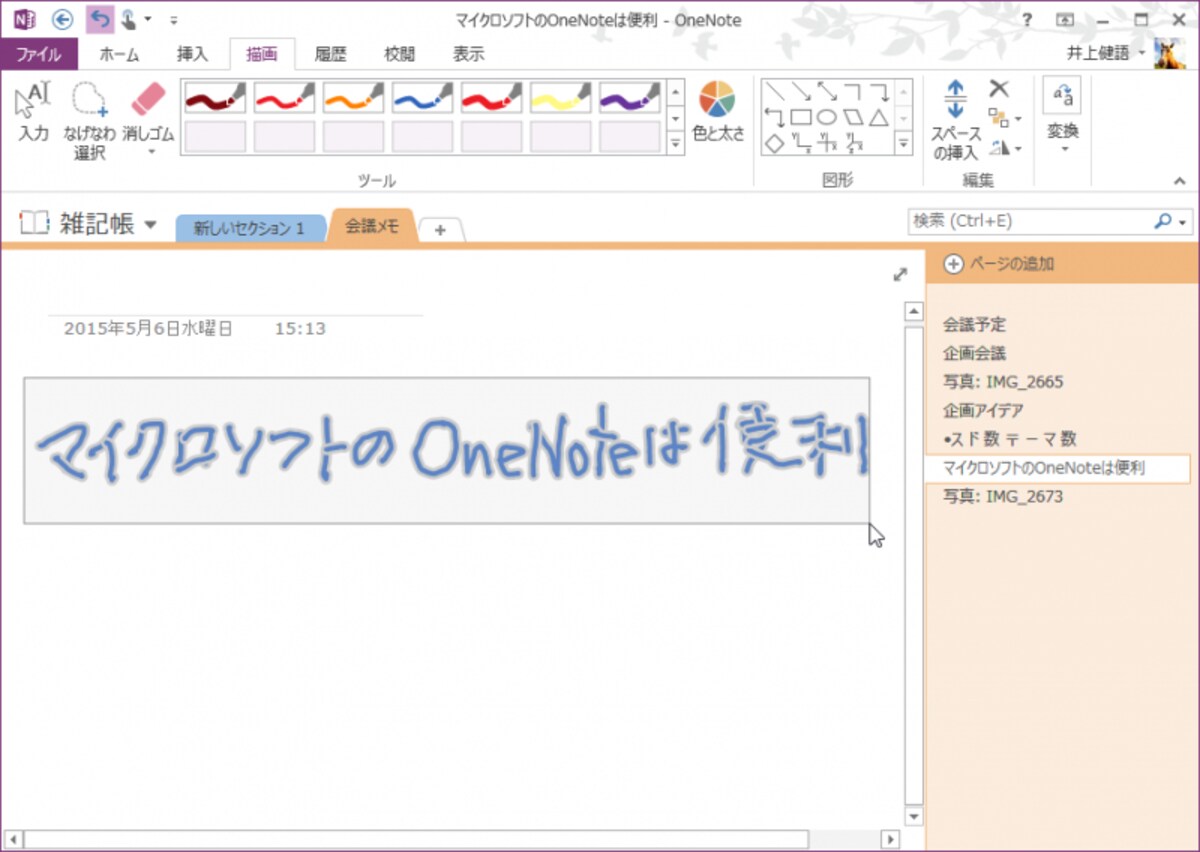The image size is (1200, 852).
Task: Open page 写真: IMG_2673
Action: click(1003, 496)
